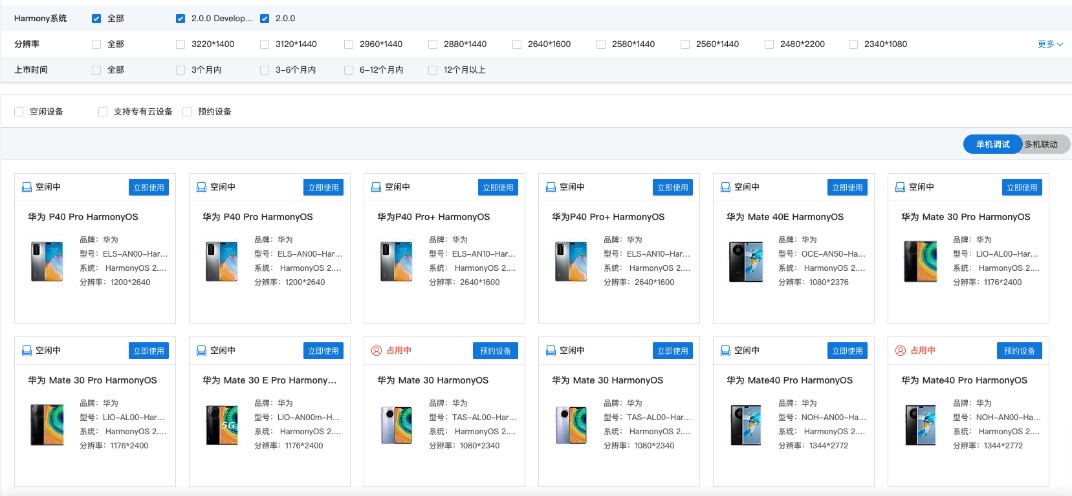Uncheck 2.0.0 Develop... system version filter
This screenshot has width=1072, height=496.
click(180, 18)
